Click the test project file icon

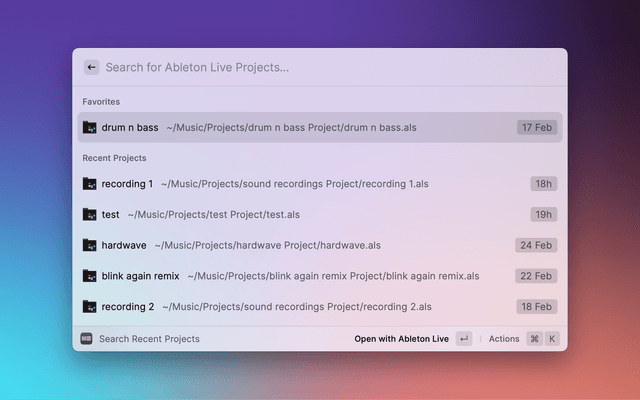89,214
